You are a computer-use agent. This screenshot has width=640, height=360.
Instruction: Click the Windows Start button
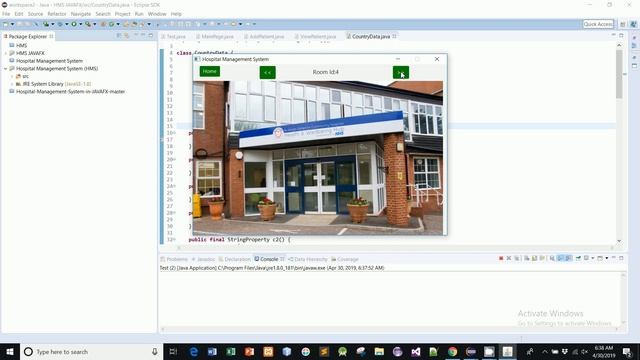coord(10,351)
